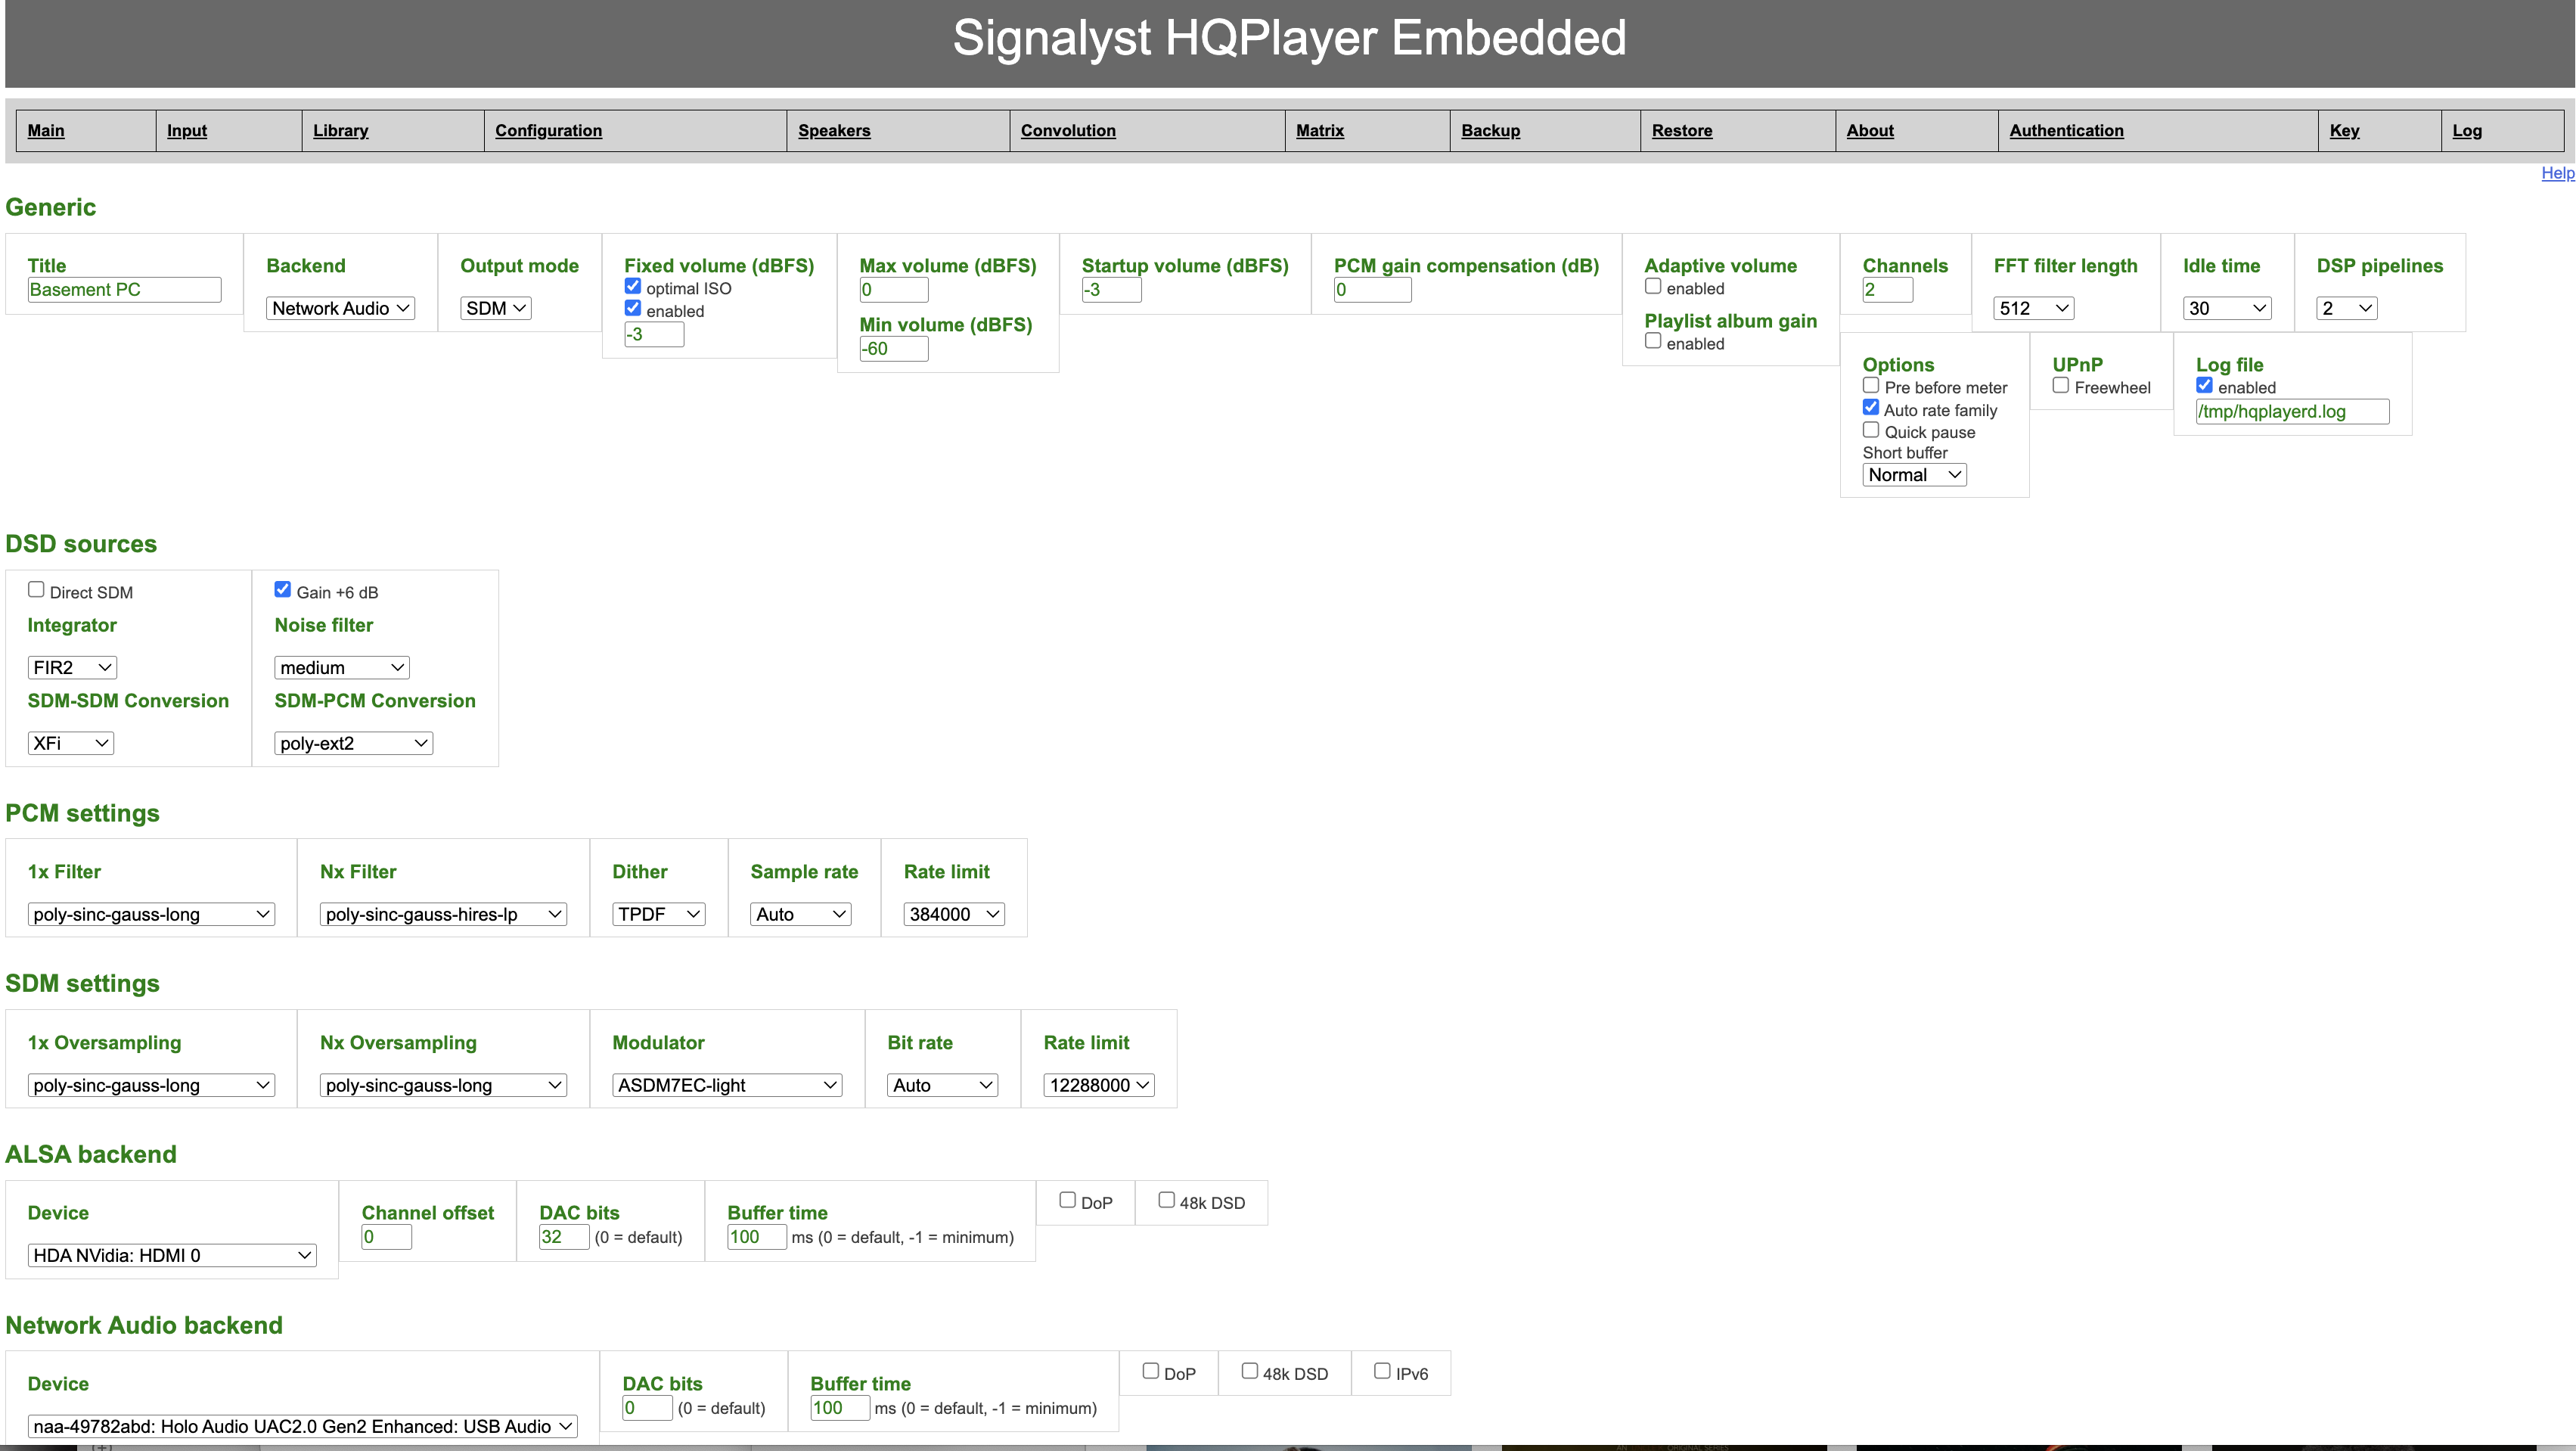Open the Configuration page
The width and height of the screenshot is (2576, 1451).
click(x=549, y=130)
